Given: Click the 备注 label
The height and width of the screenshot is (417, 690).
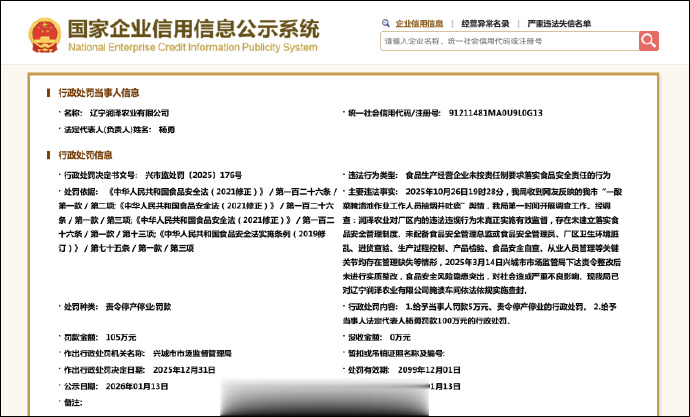Looking at the screenshot, I should pyautogui.click(x=73, y=402).
